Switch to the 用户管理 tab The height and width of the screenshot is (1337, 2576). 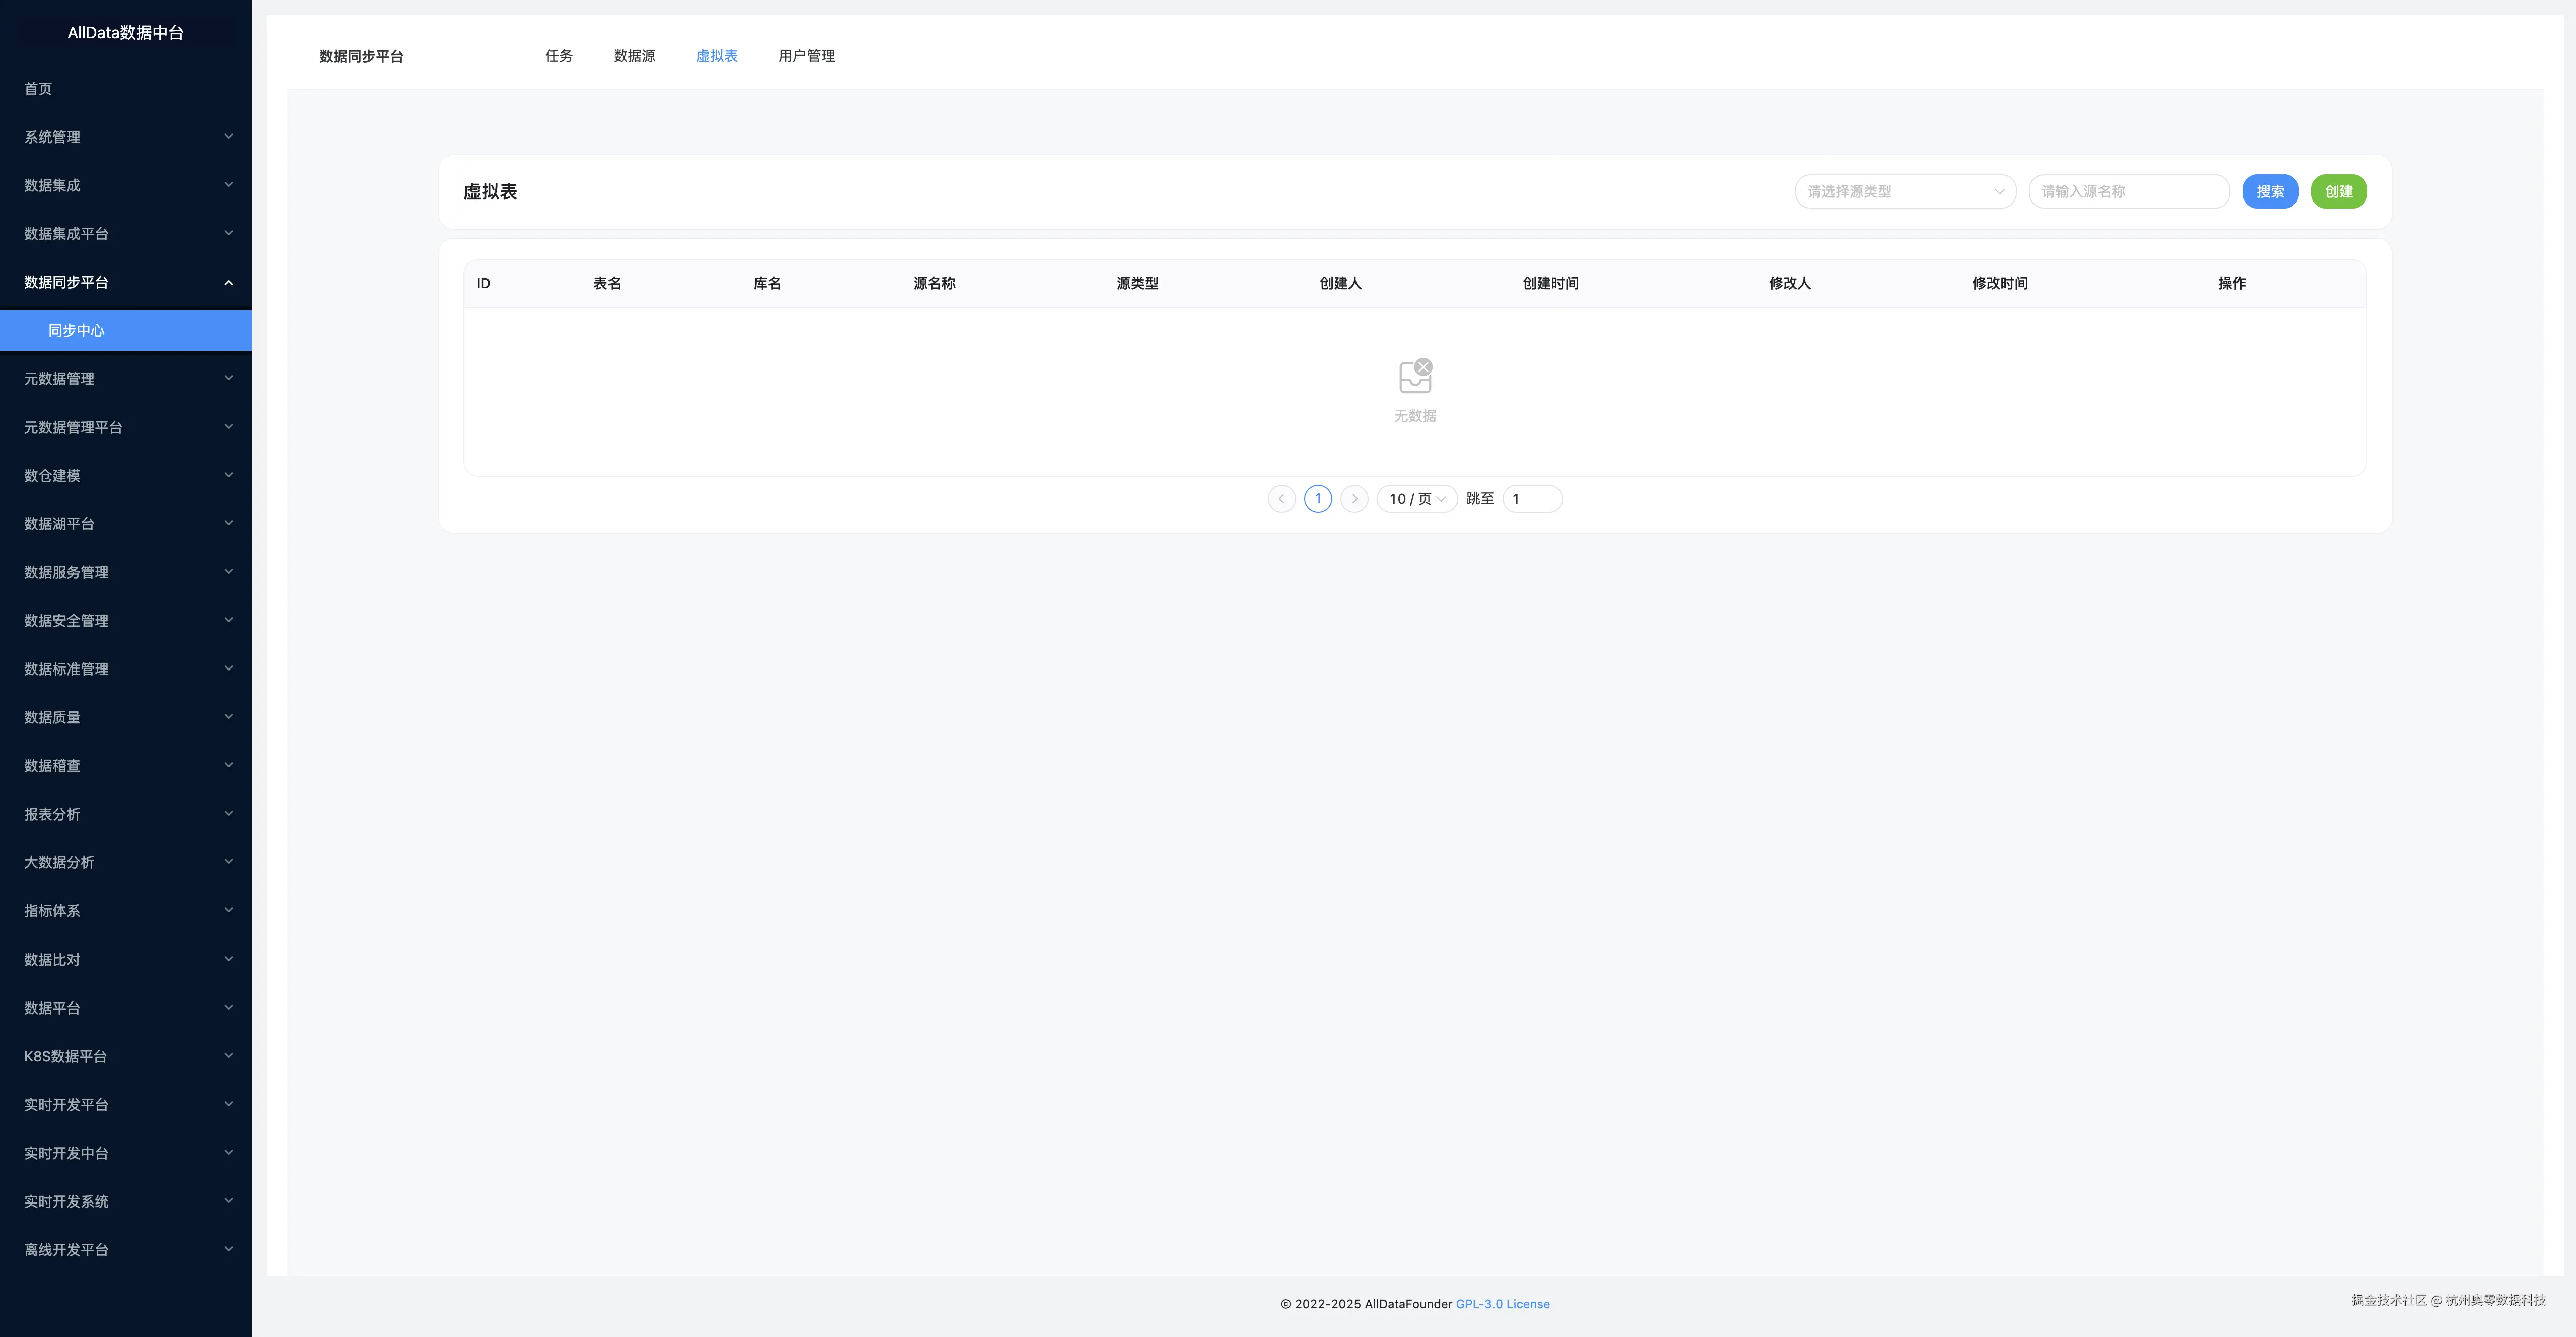pyautogui.click(x=806, y=57)
